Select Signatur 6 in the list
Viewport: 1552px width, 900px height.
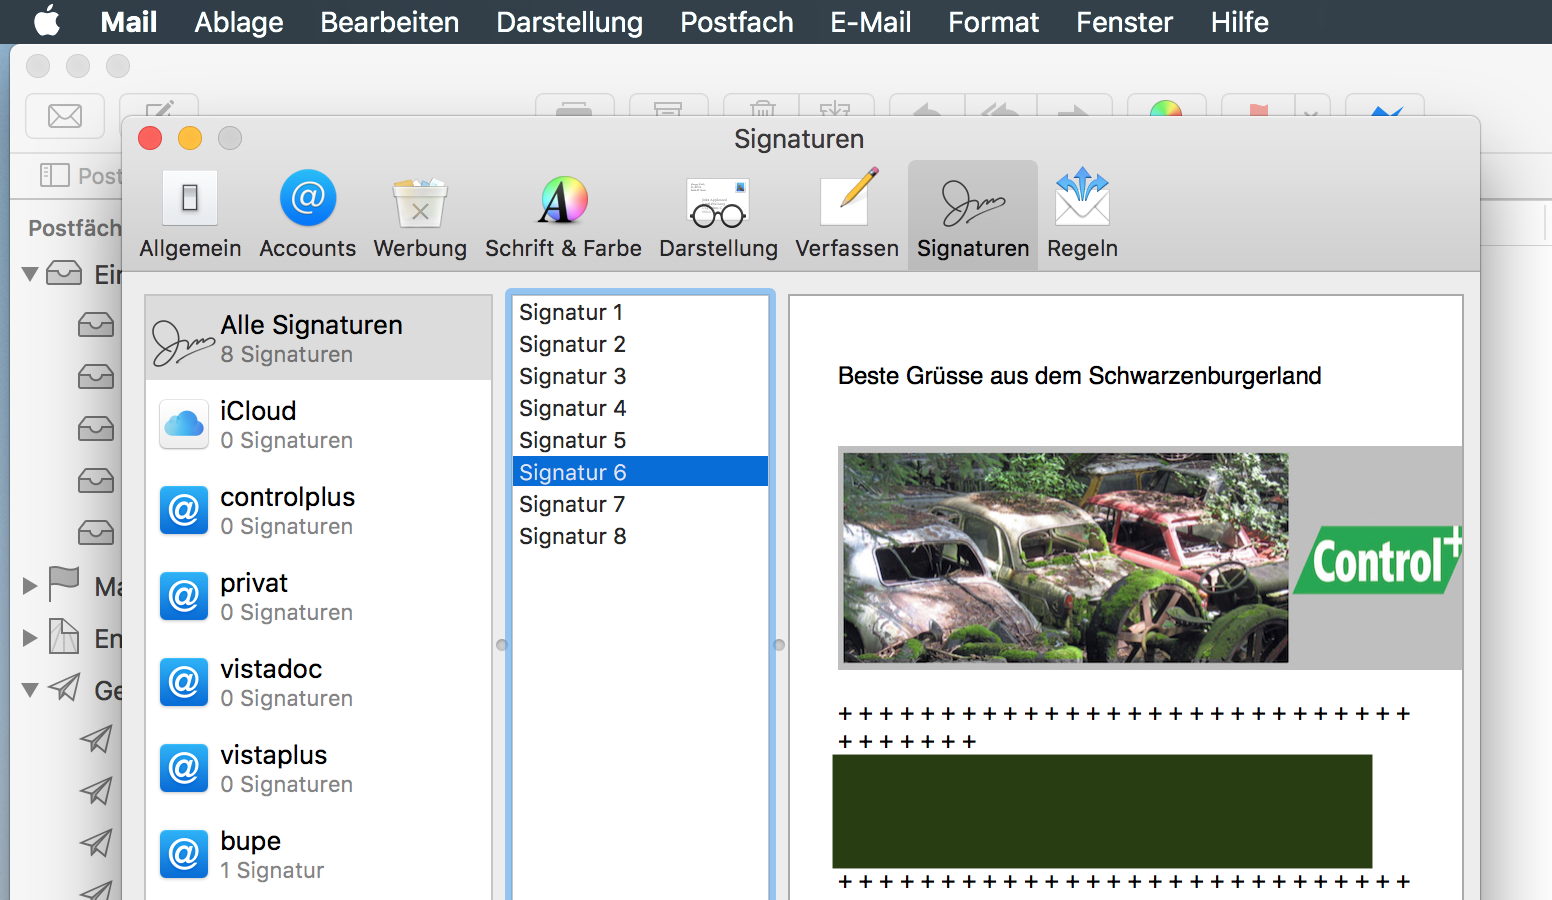tap(640, 472)
